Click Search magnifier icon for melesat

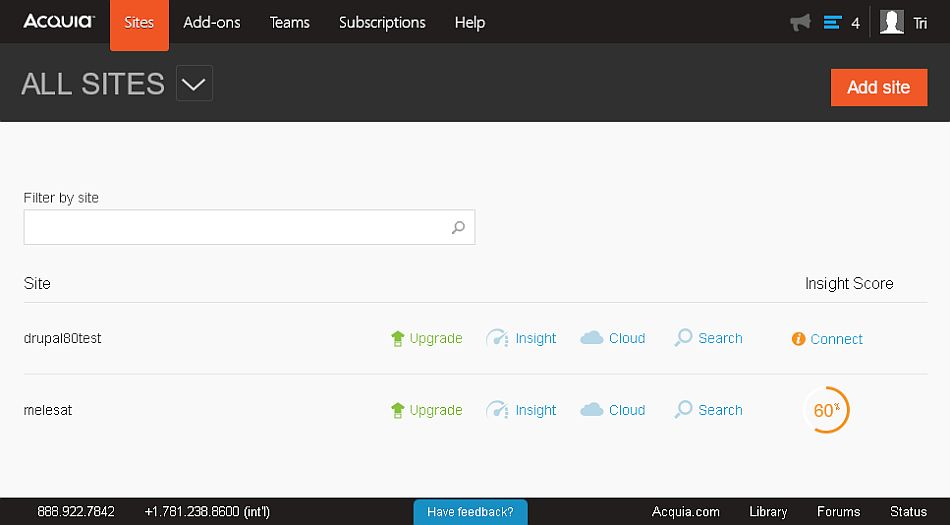[x=684, y=409]
